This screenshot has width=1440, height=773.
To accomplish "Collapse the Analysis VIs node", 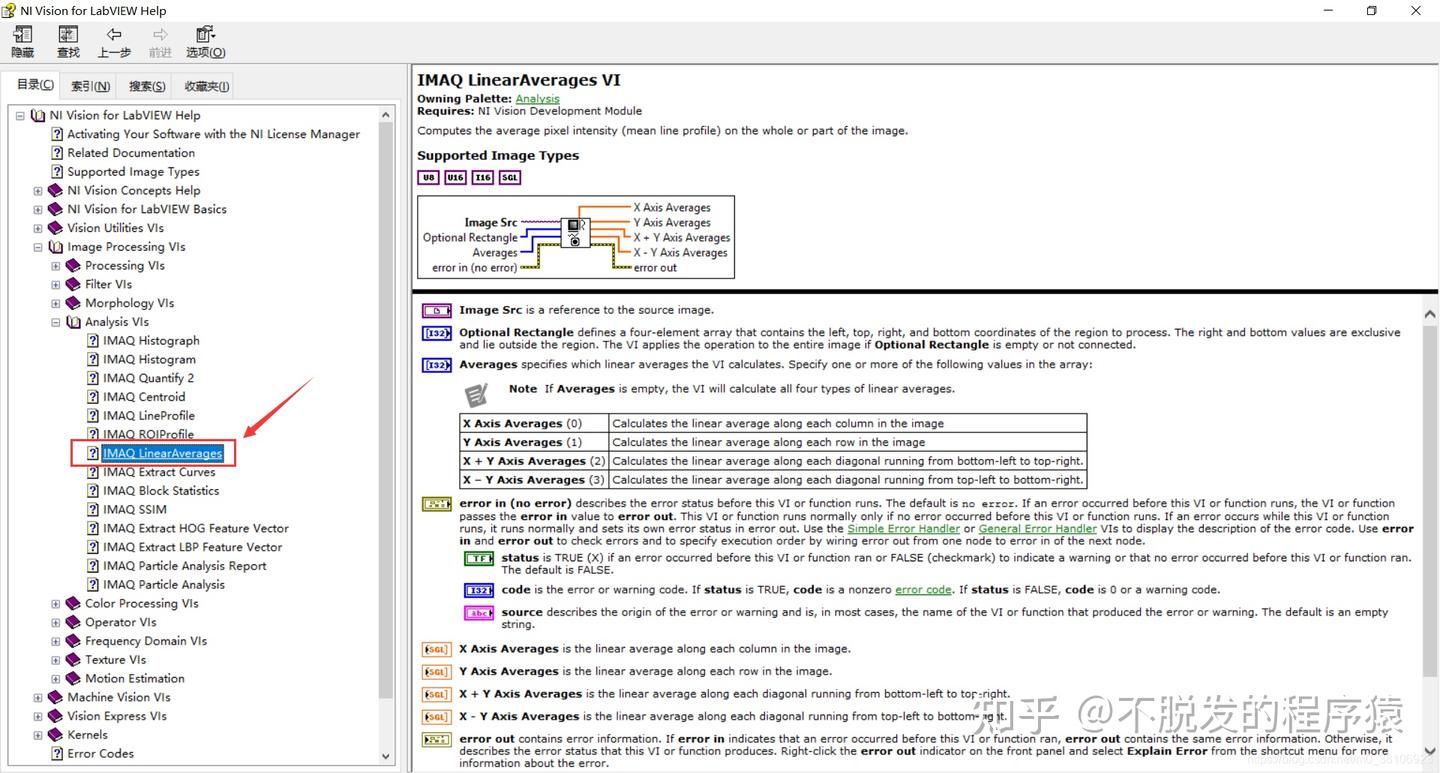I will tap(56, 322).
